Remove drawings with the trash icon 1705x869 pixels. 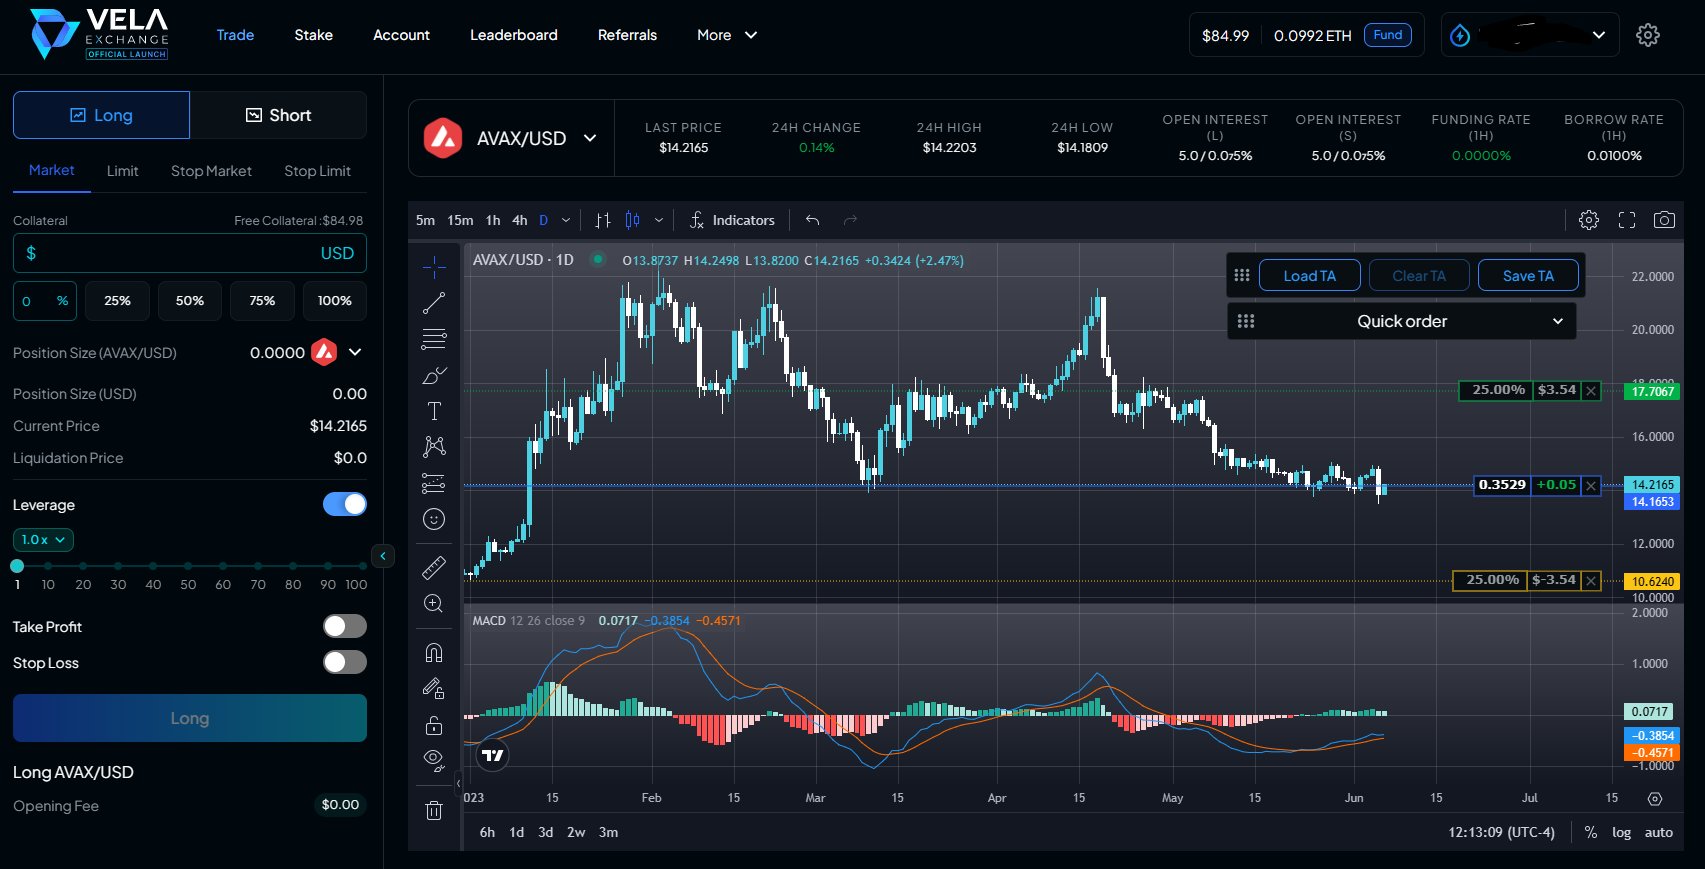[434, 811]
